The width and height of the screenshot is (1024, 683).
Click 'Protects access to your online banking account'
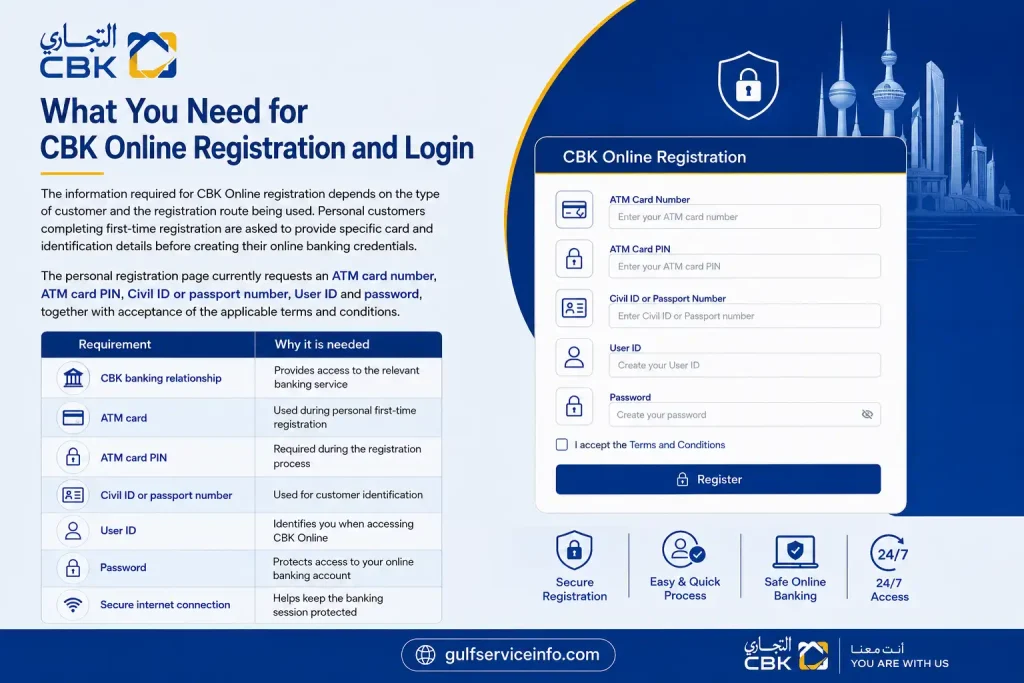tap(343, 568)
